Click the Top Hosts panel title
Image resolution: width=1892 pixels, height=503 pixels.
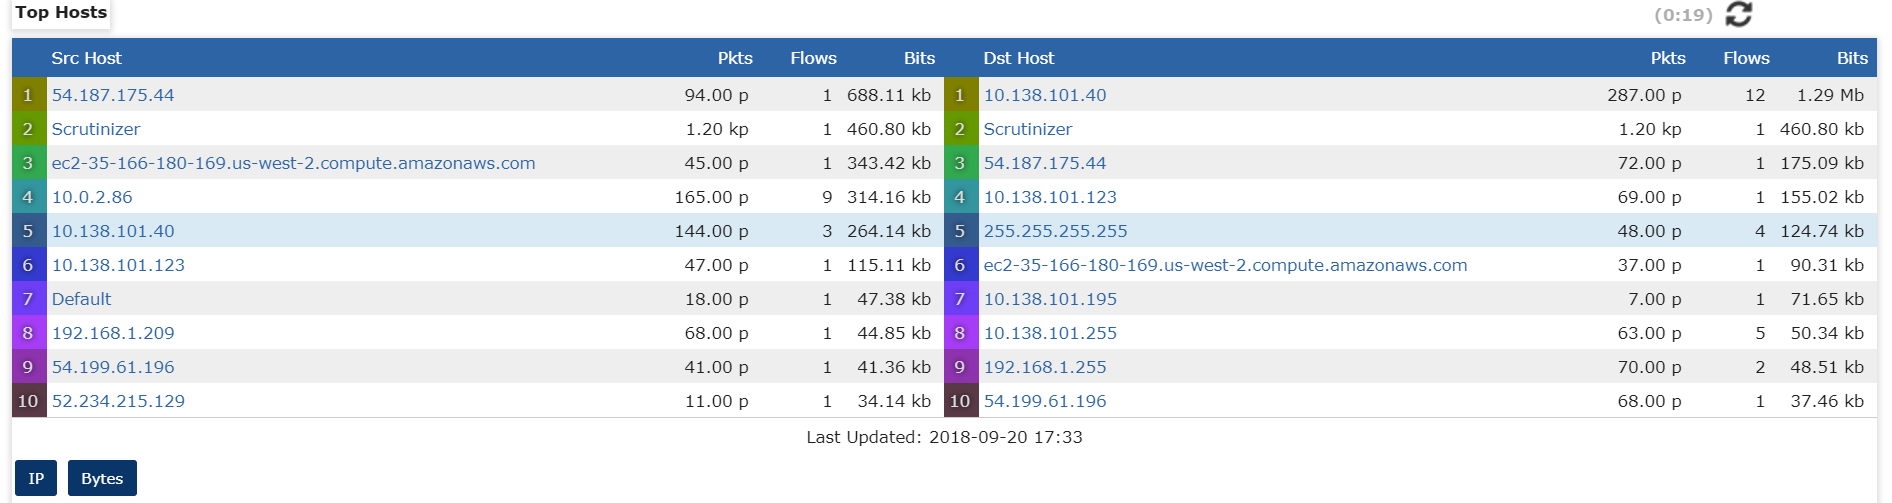[x=61, y=13]
